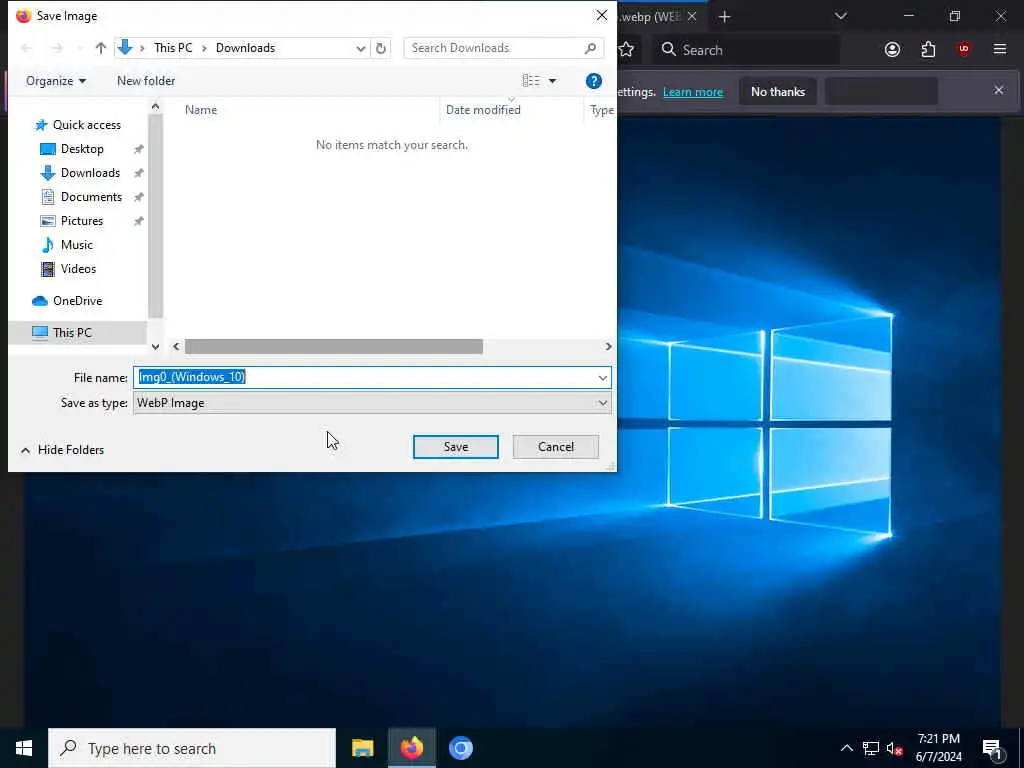This screenshot has width=1024, height=768.
Task: Open the Firefox list all tabs chevron
Action: point(840,16)
